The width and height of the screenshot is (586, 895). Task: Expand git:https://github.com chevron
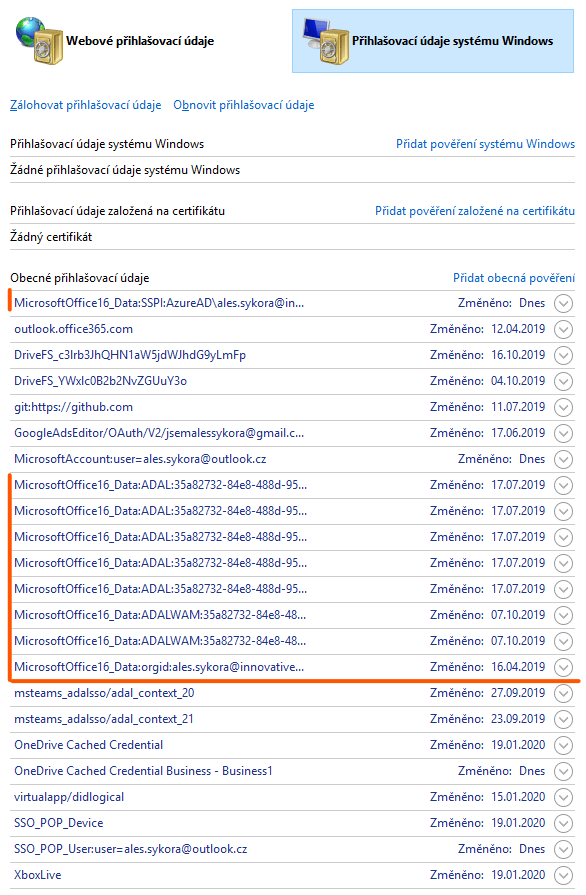click(563, 408)
